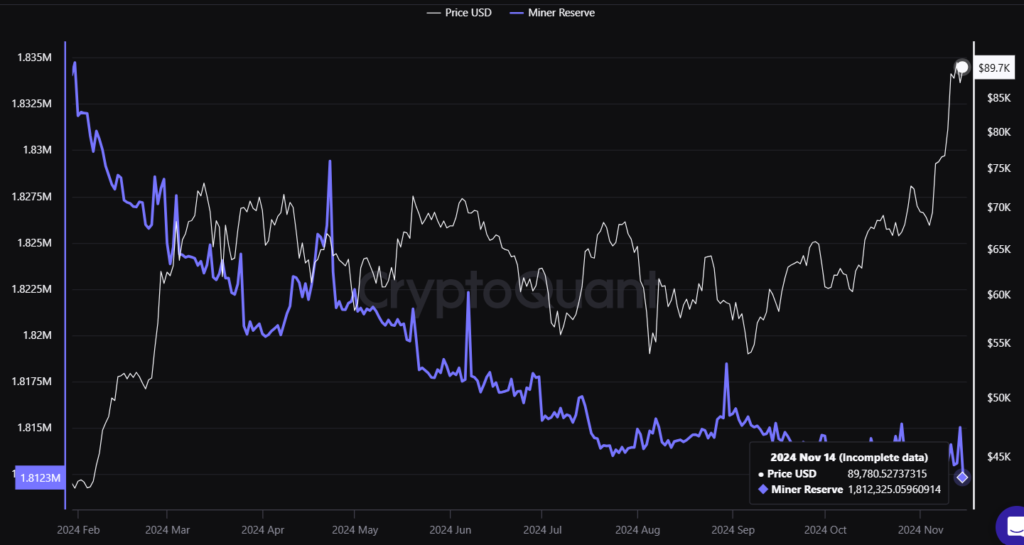1024x545 pixels.
Task: Click the Miner Reserve value in tooltip
Action: click(893, 489)
